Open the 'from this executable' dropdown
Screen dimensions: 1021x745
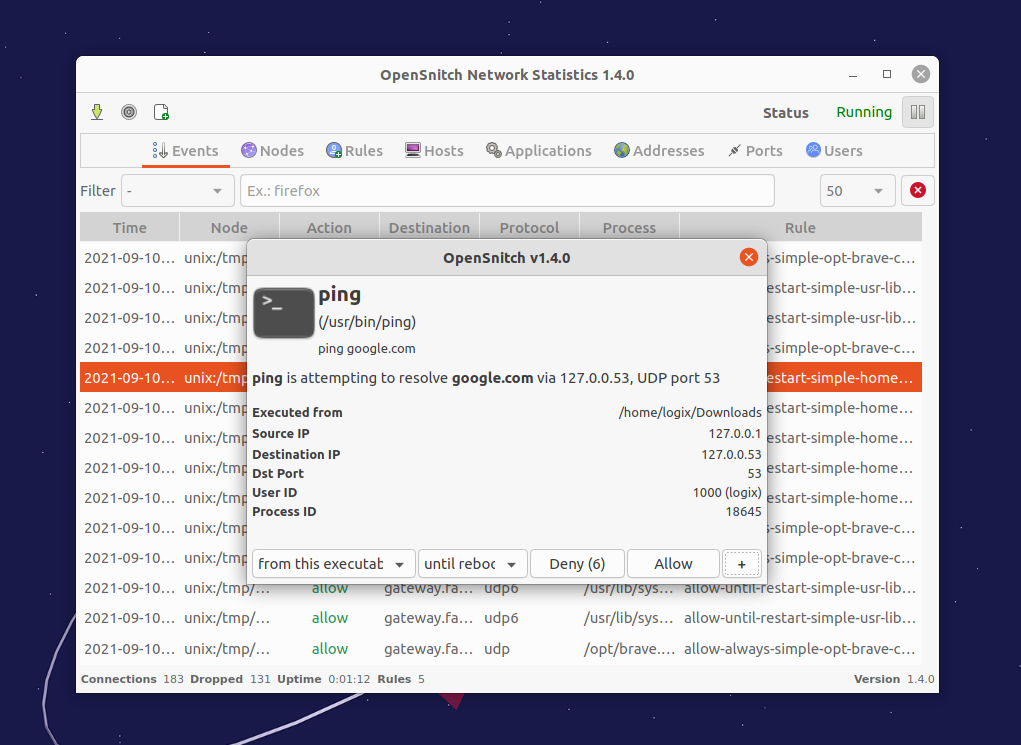click(333, 563)
